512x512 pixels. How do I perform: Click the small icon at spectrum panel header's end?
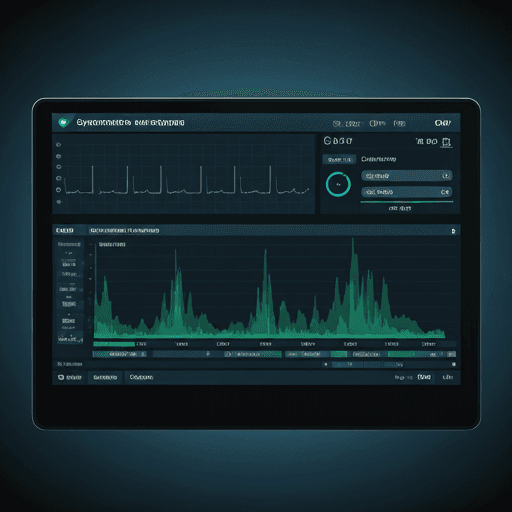453,231
